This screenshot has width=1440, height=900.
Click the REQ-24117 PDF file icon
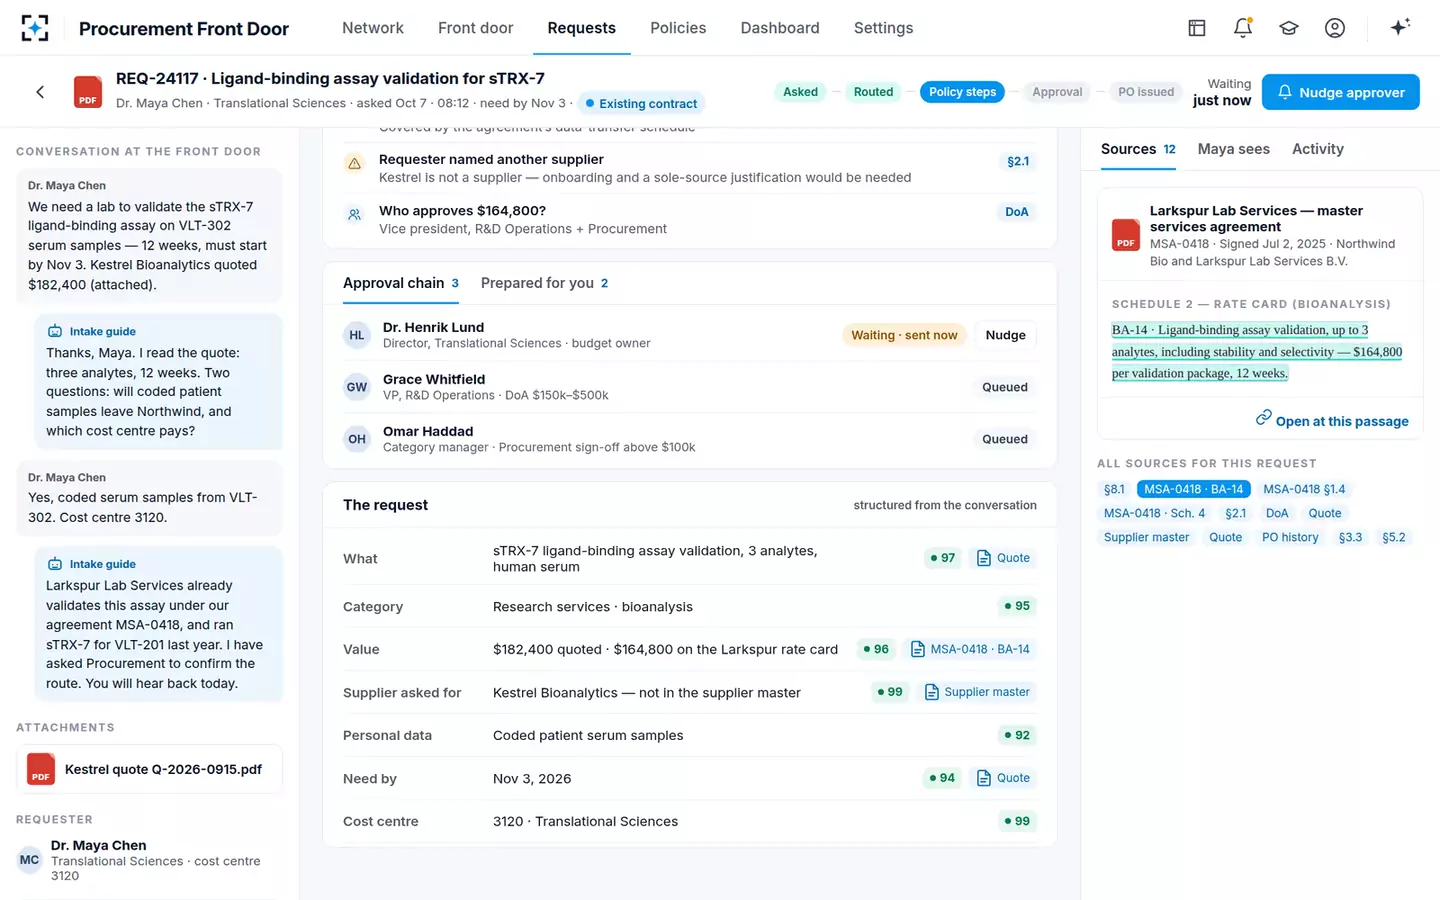[x=88, y=92]
